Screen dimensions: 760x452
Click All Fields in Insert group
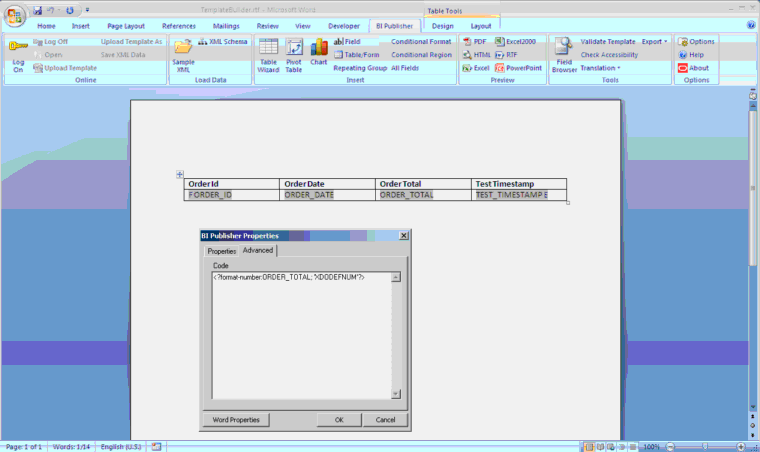tap(405, 68)
